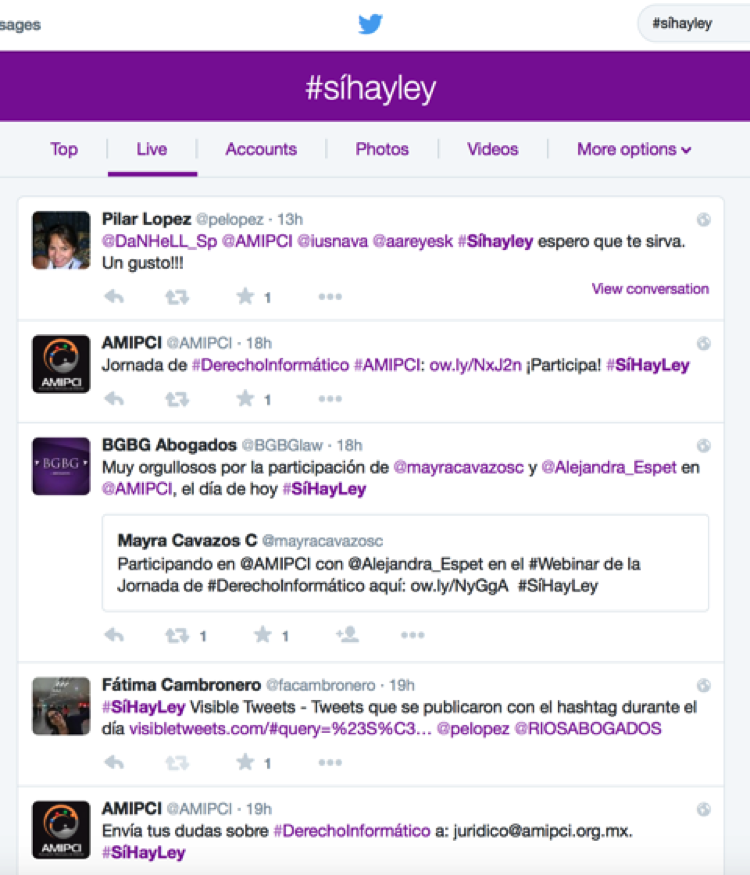Favorite Pilar Lopez's tweet with star
Viewport: 750px width, 875px height.
pos(245,296)
